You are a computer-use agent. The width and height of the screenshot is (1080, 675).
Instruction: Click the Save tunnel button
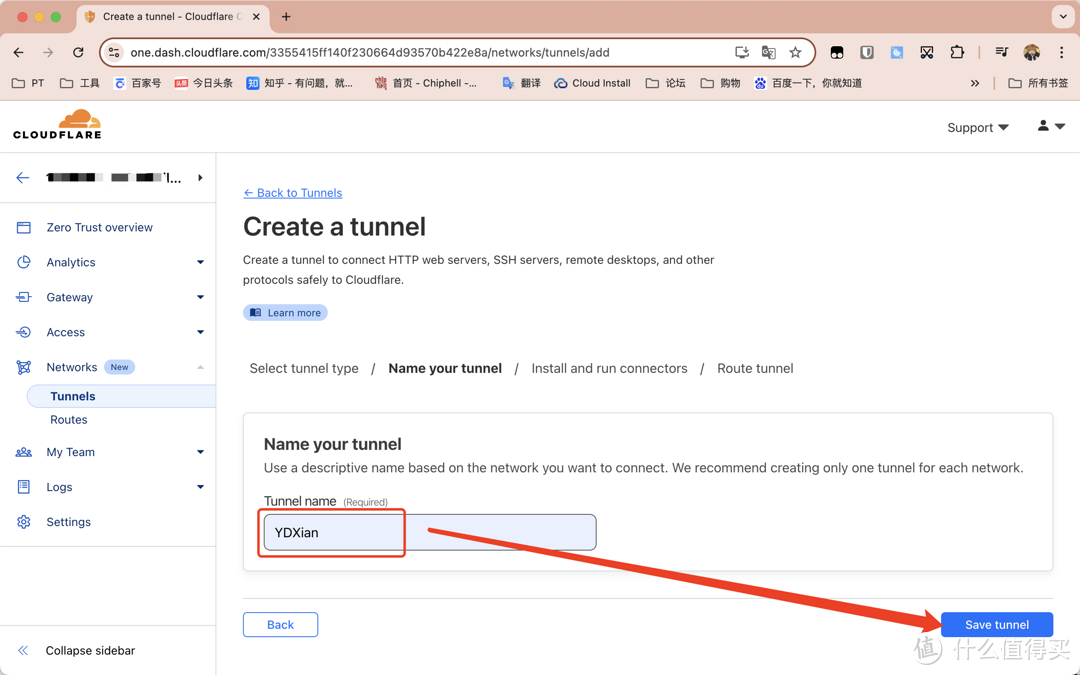996,624
